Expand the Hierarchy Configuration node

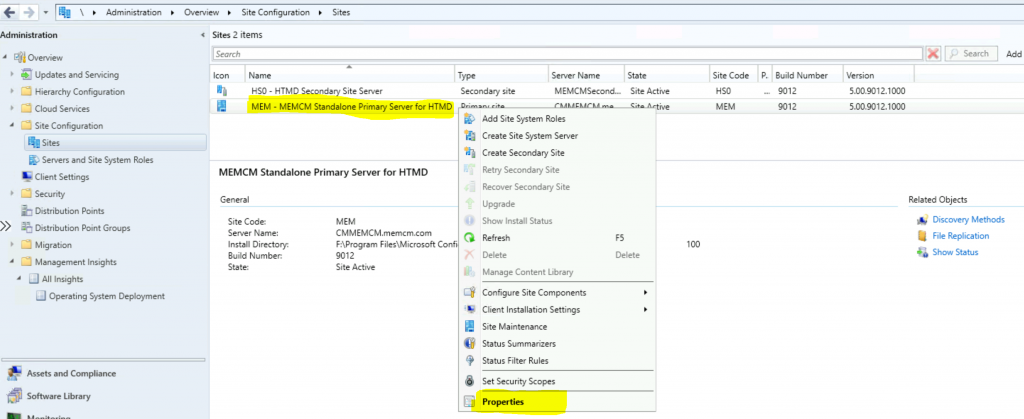tap(12, 92)
